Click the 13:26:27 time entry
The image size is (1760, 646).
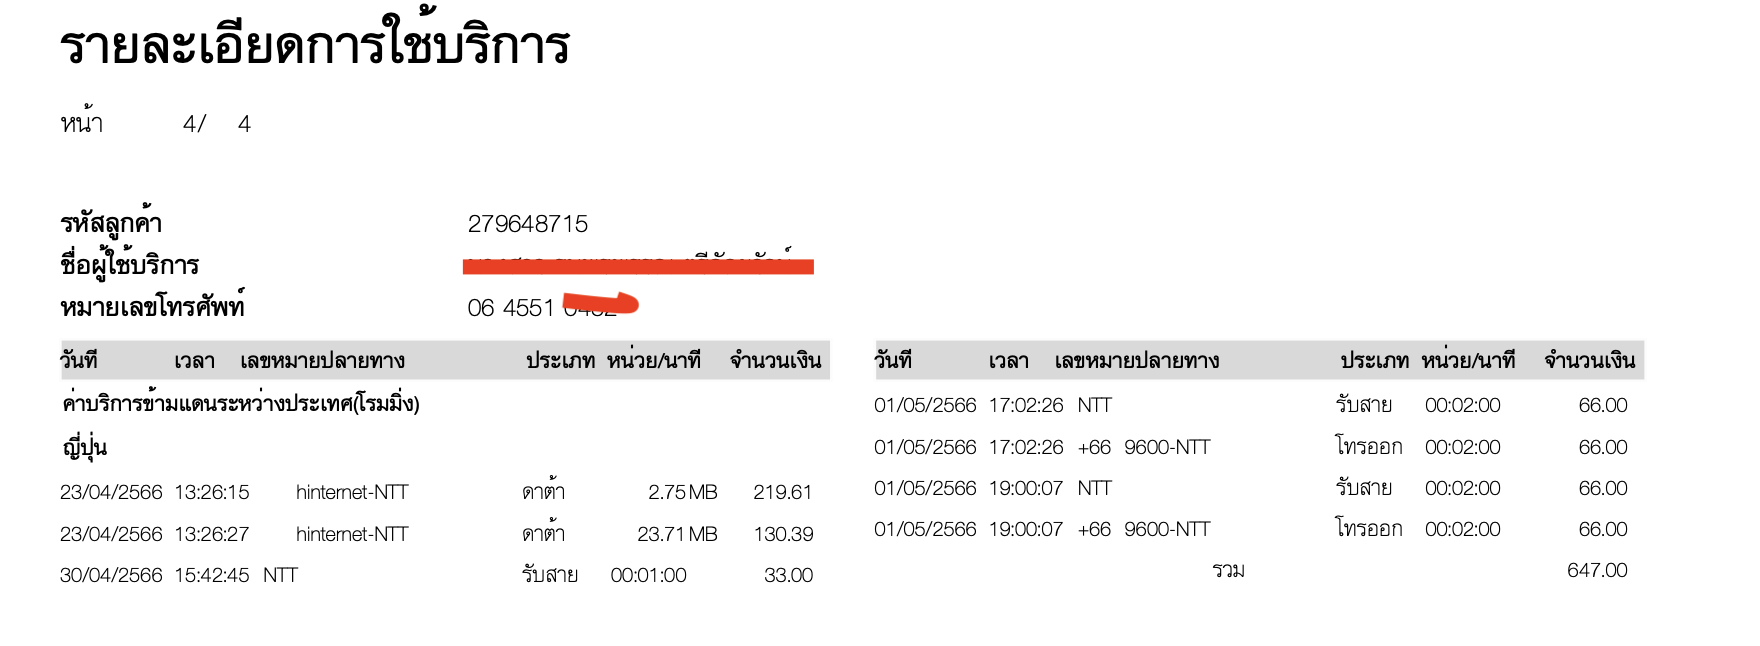click(x=211, y=534)
